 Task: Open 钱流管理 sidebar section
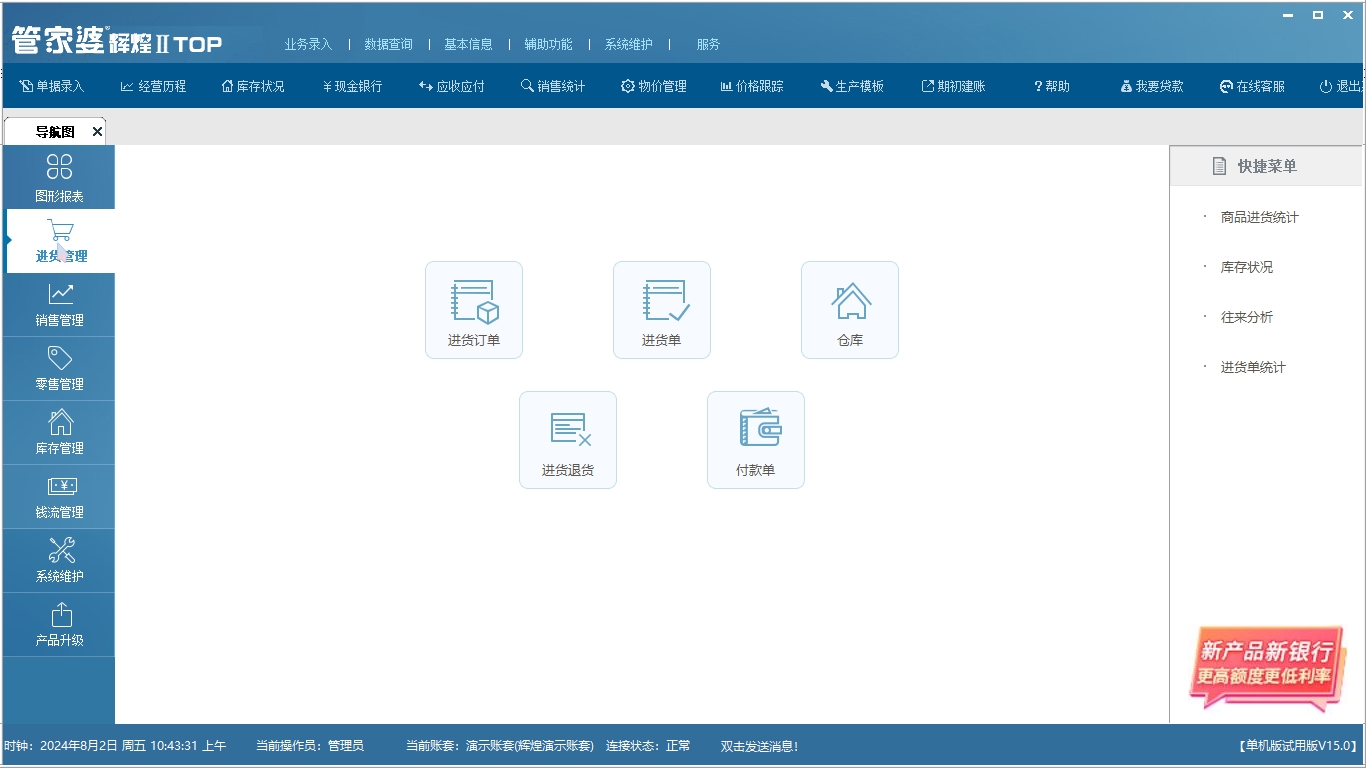point(58,497)
